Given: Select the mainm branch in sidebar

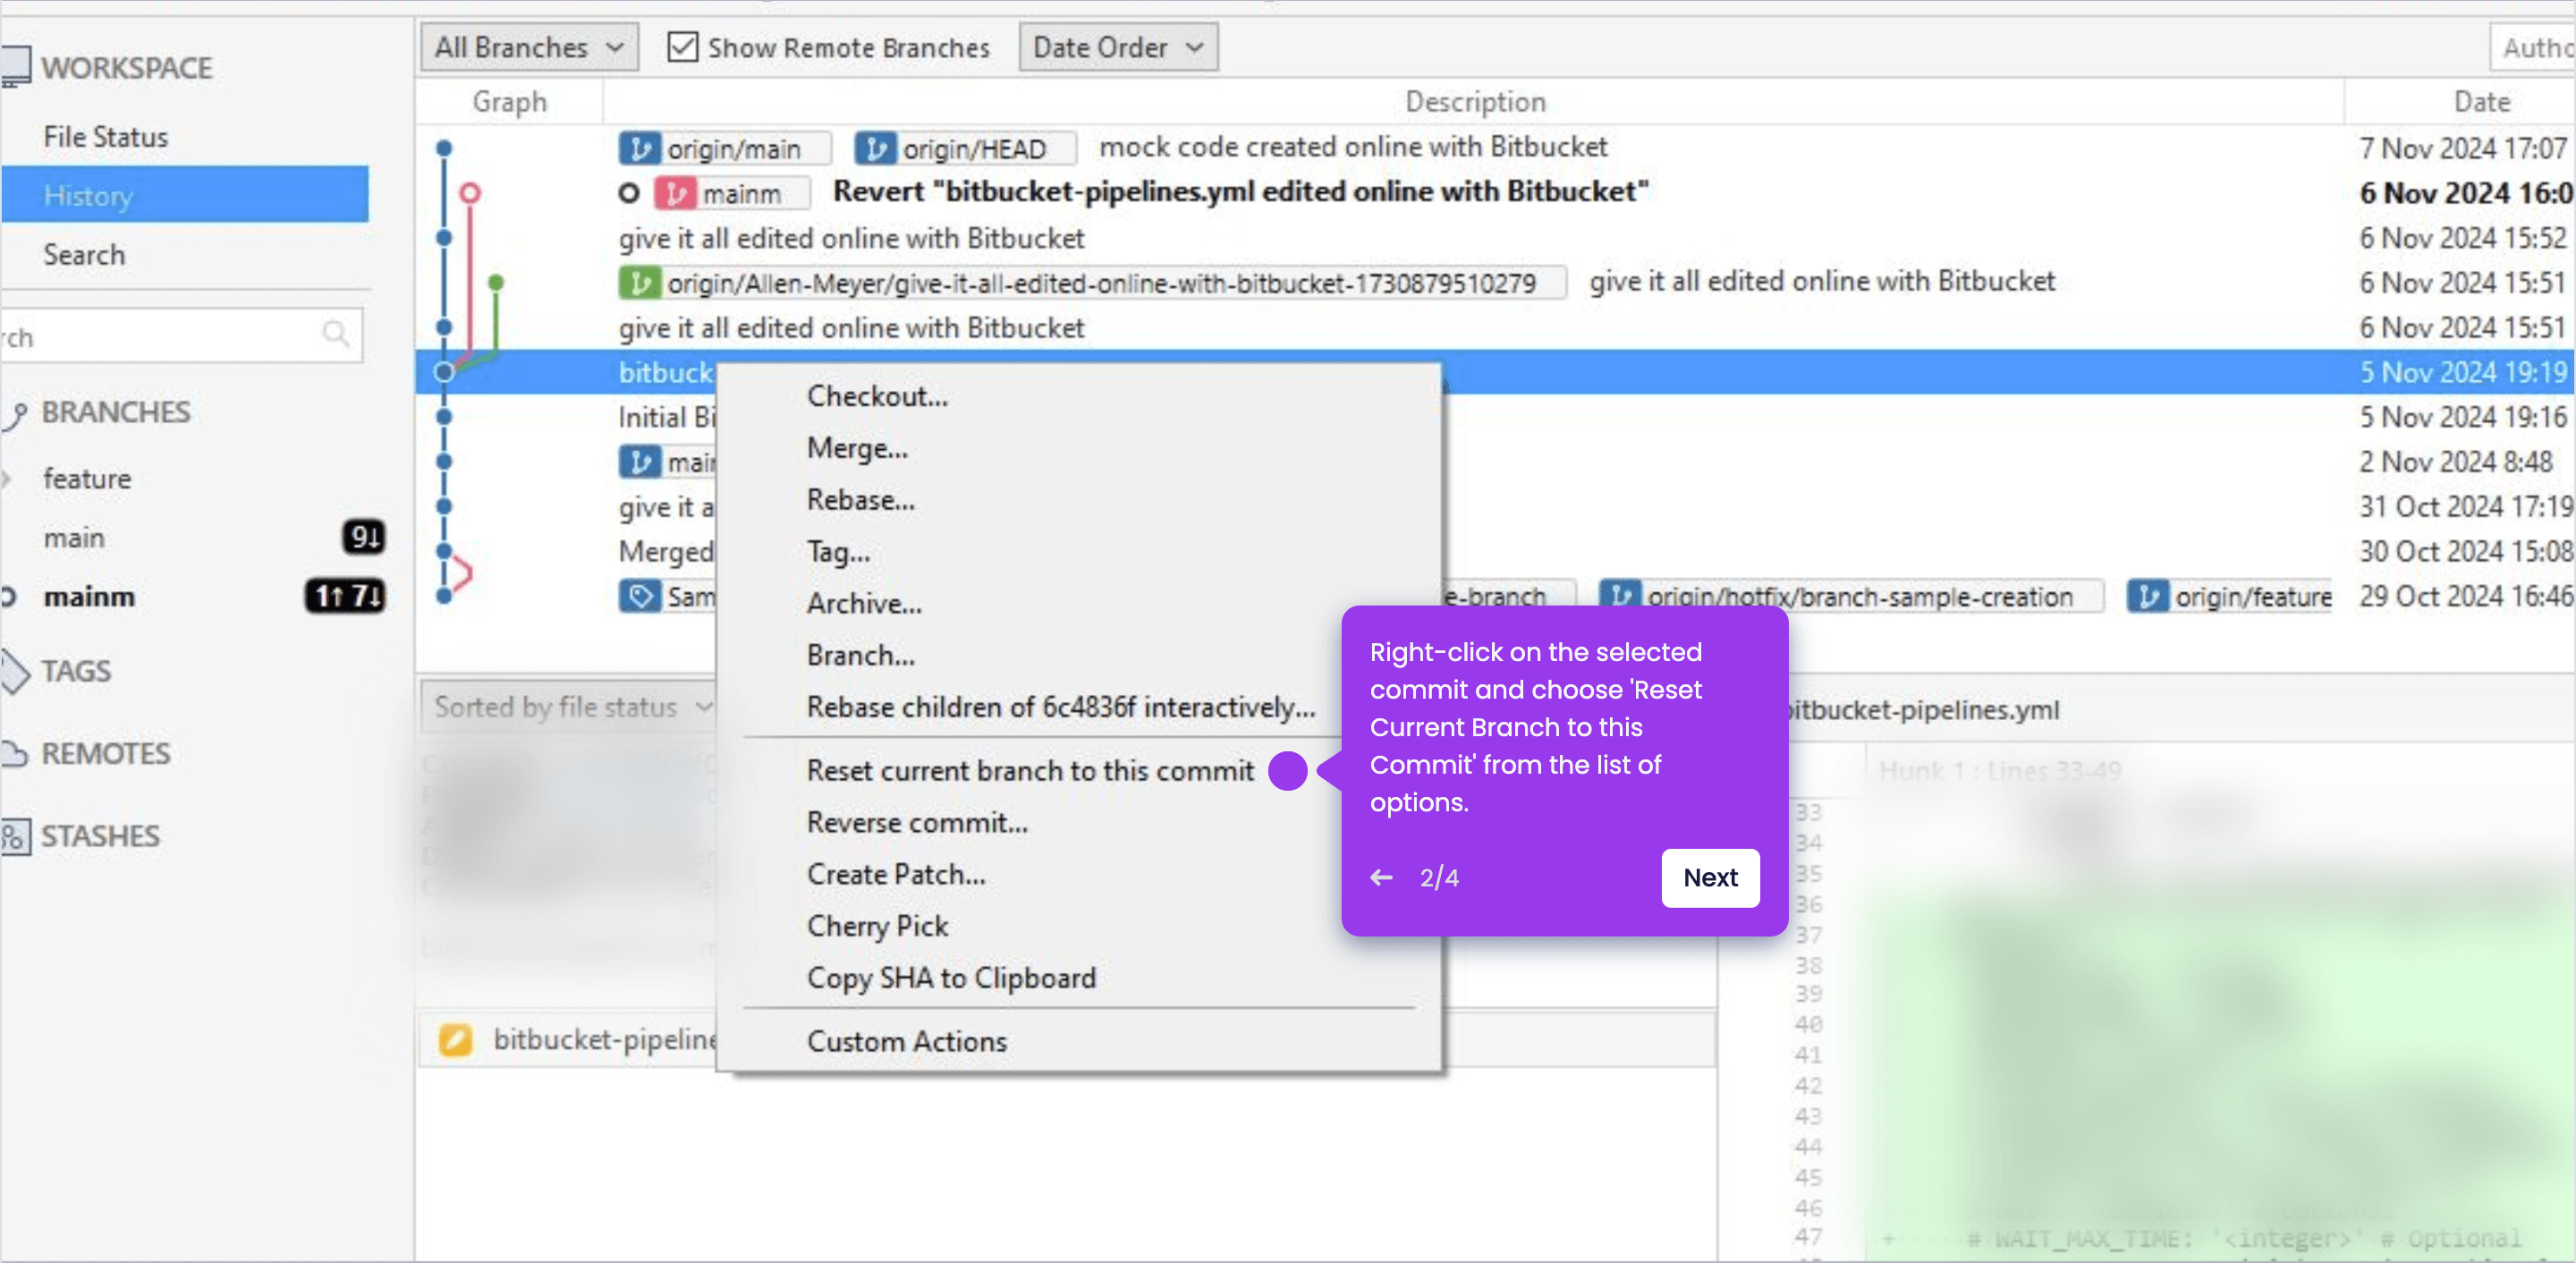Looking at the screenshot, I should tap(89, 597).
